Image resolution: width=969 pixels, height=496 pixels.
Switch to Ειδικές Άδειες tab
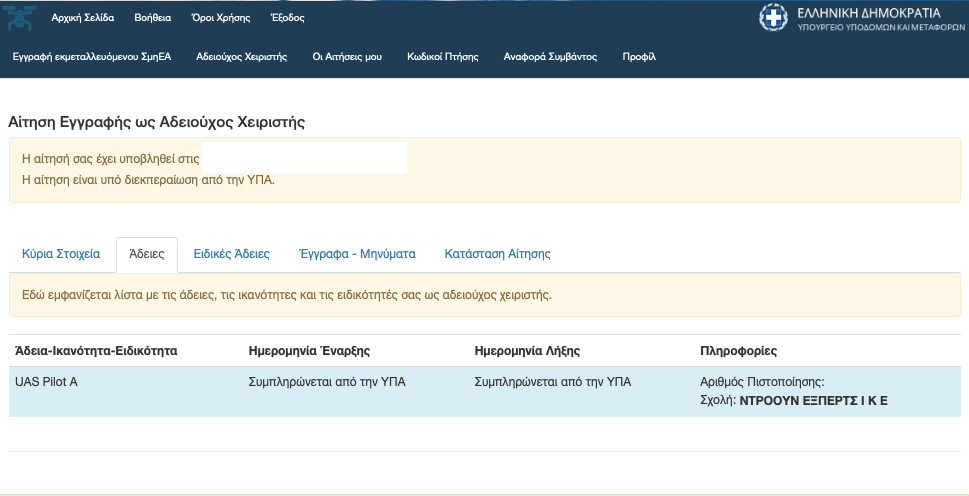232,254
